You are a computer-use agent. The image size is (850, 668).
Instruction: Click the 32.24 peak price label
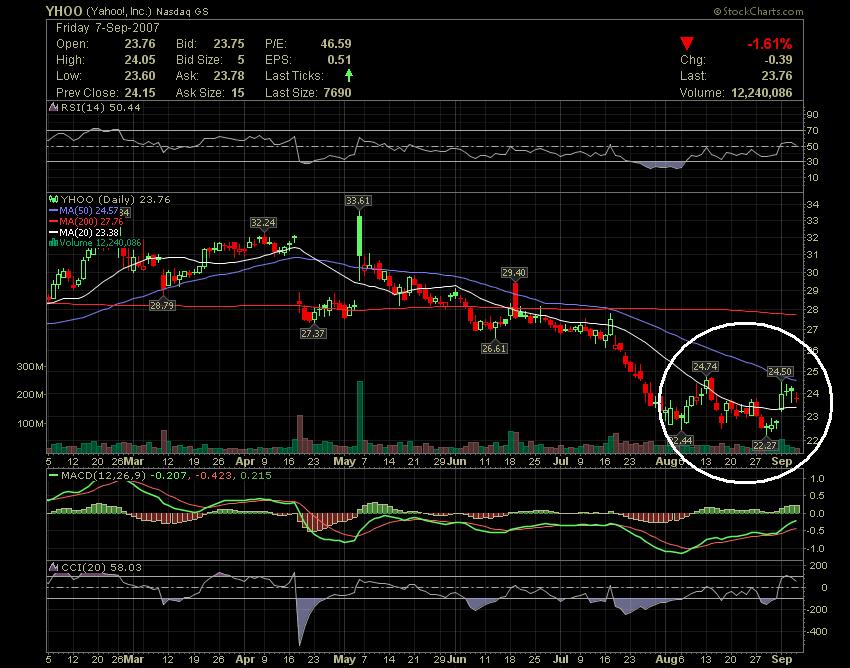(263, 222)
